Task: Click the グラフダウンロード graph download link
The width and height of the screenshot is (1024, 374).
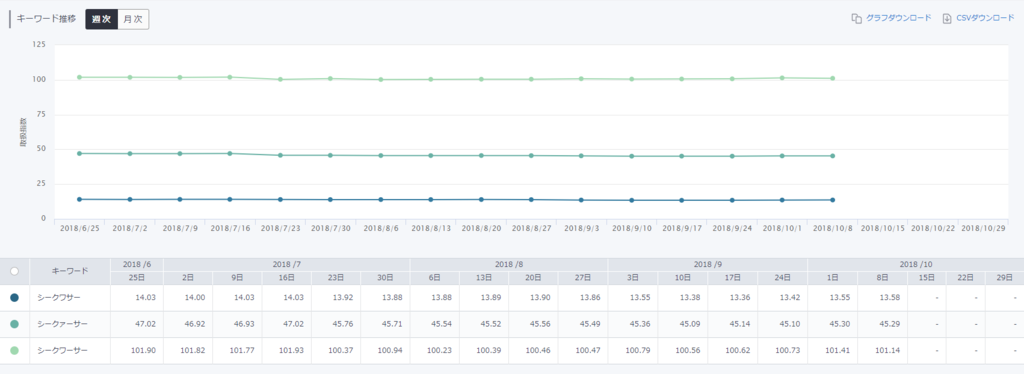Action: click(898, 18)
